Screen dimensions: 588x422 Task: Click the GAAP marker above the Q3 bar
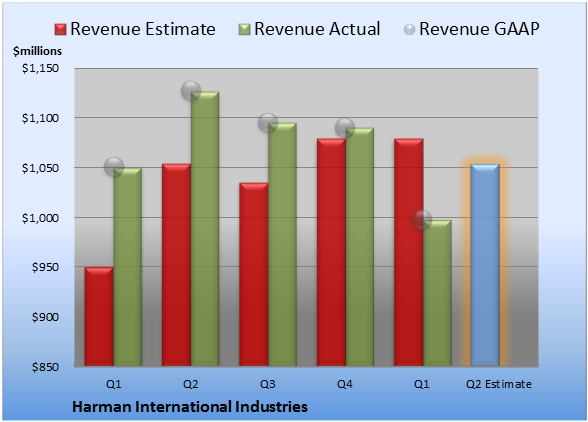click(x=268, y=123)
